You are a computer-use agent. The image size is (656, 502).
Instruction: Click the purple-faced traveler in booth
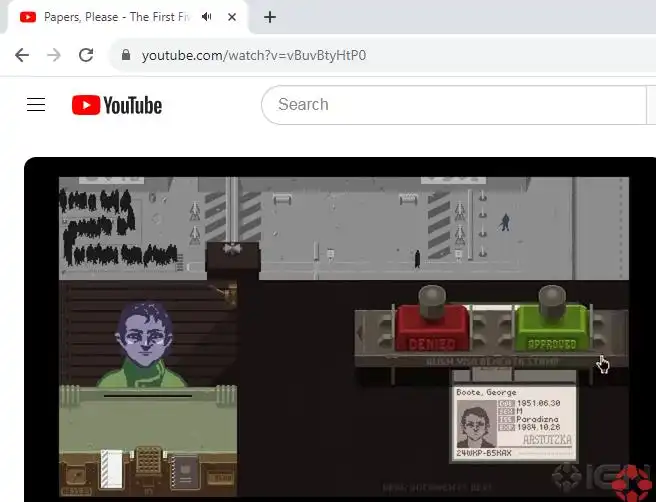pos(144,344)
